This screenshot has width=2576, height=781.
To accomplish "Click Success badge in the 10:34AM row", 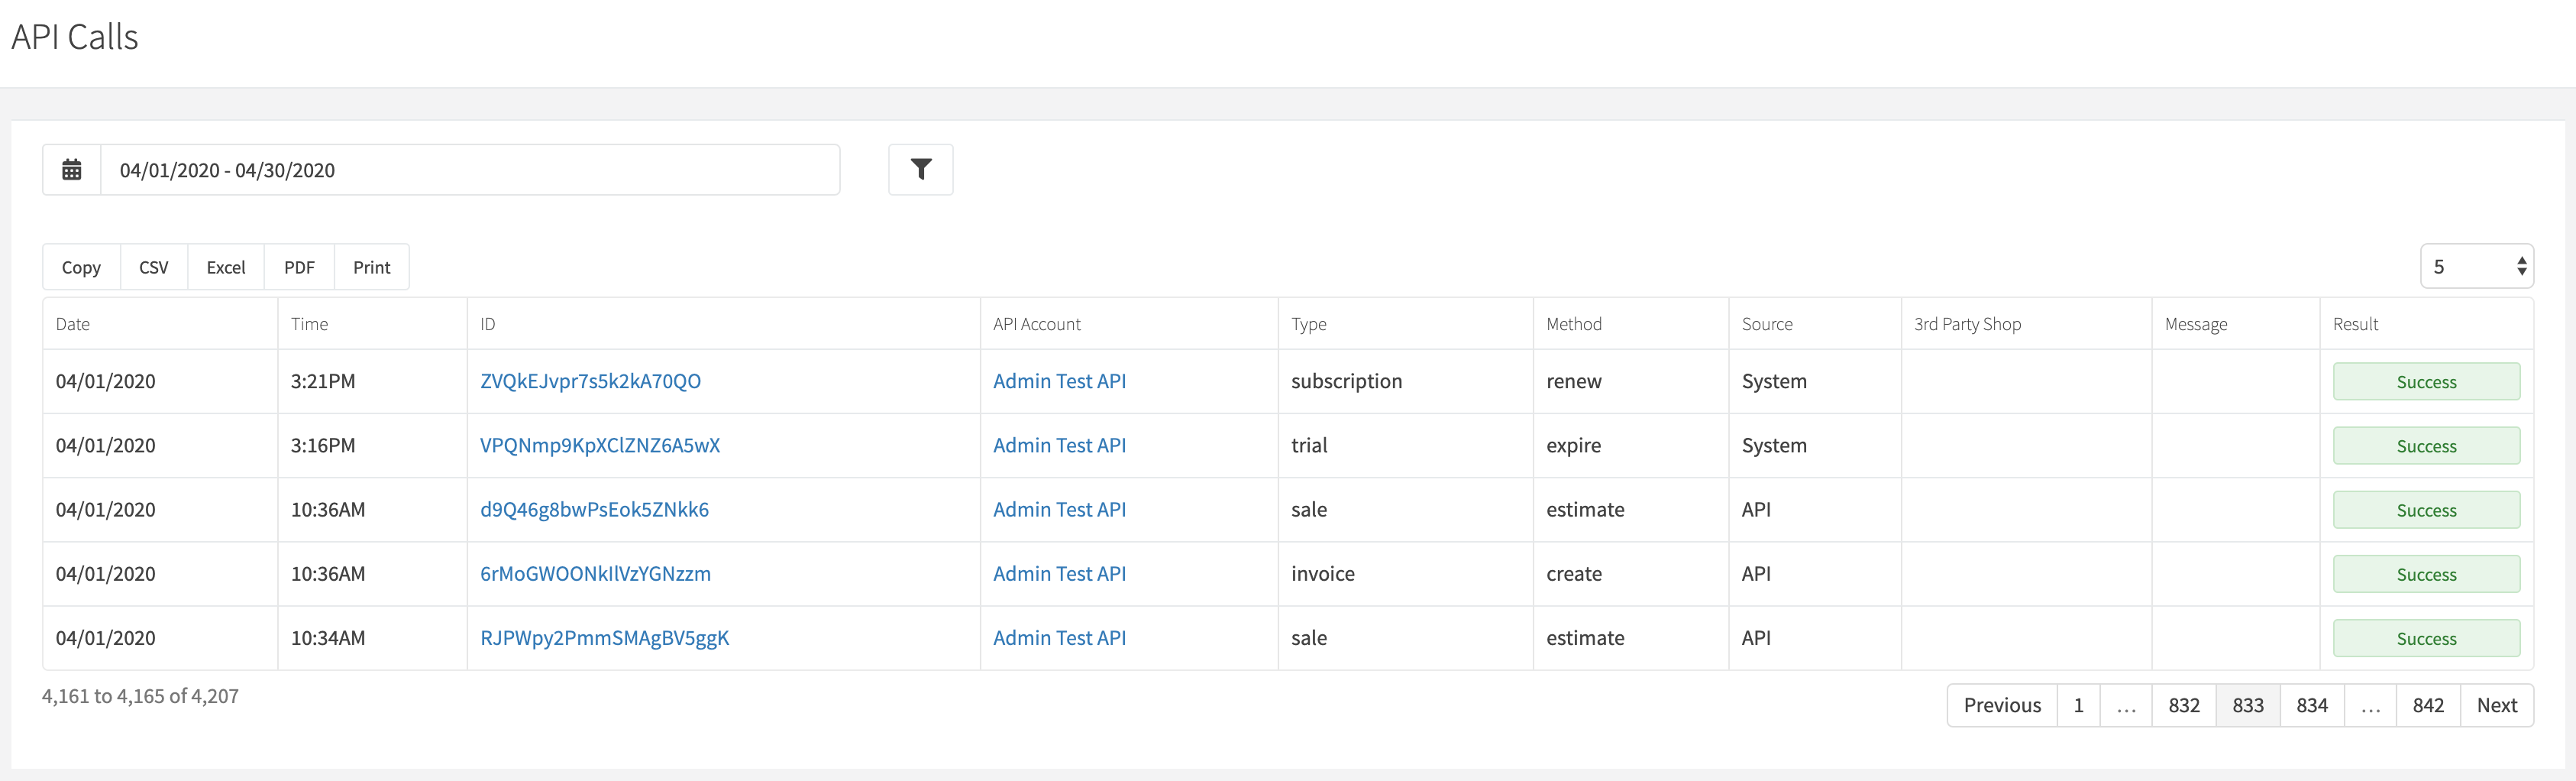I will coord(2426,638).
